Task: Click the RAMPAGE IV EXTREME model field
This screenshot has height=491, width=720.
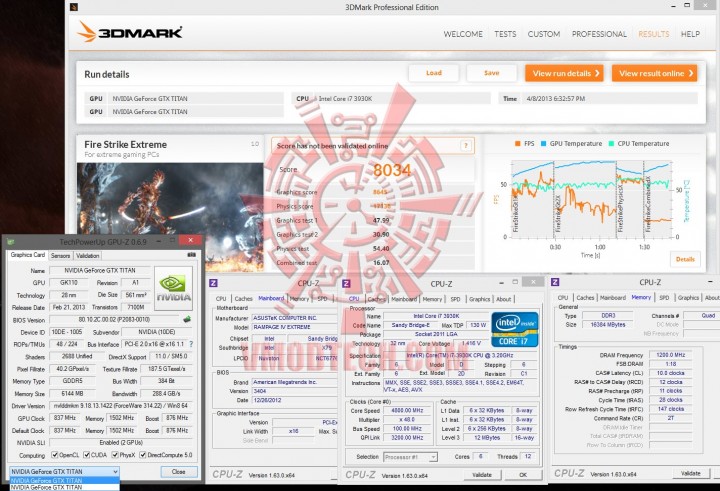Action: pyautogui.click(x=295, y=327)
